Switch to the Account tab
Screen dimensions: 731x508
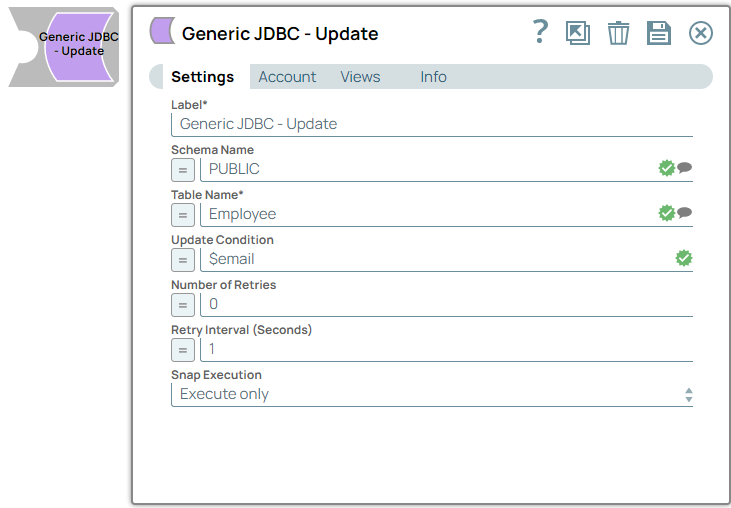287,77
